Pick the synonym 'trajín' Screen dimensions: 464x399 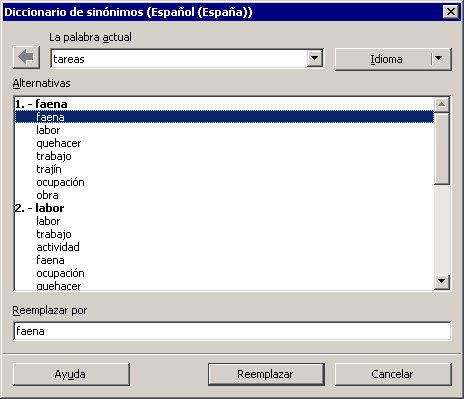49,169
